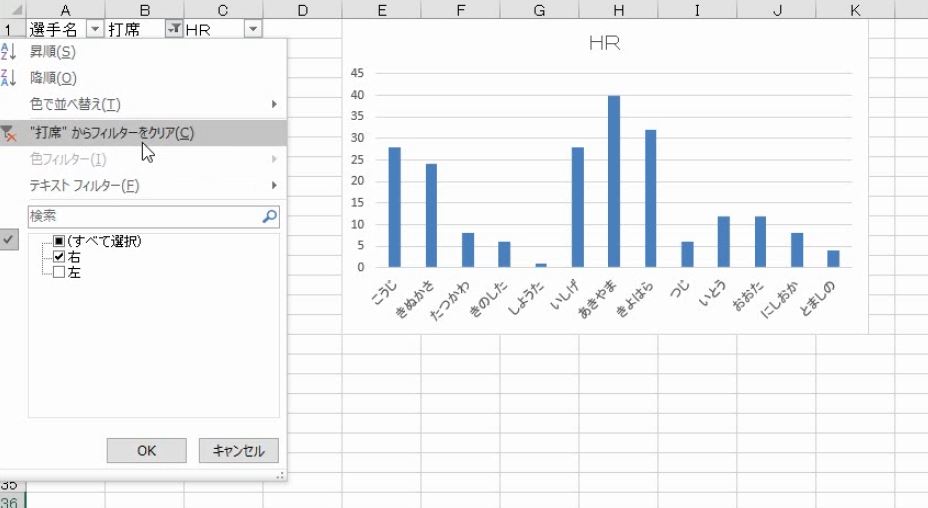Click cell C1 HR header text
Screen dimensions: 928x508
point(198,30)
